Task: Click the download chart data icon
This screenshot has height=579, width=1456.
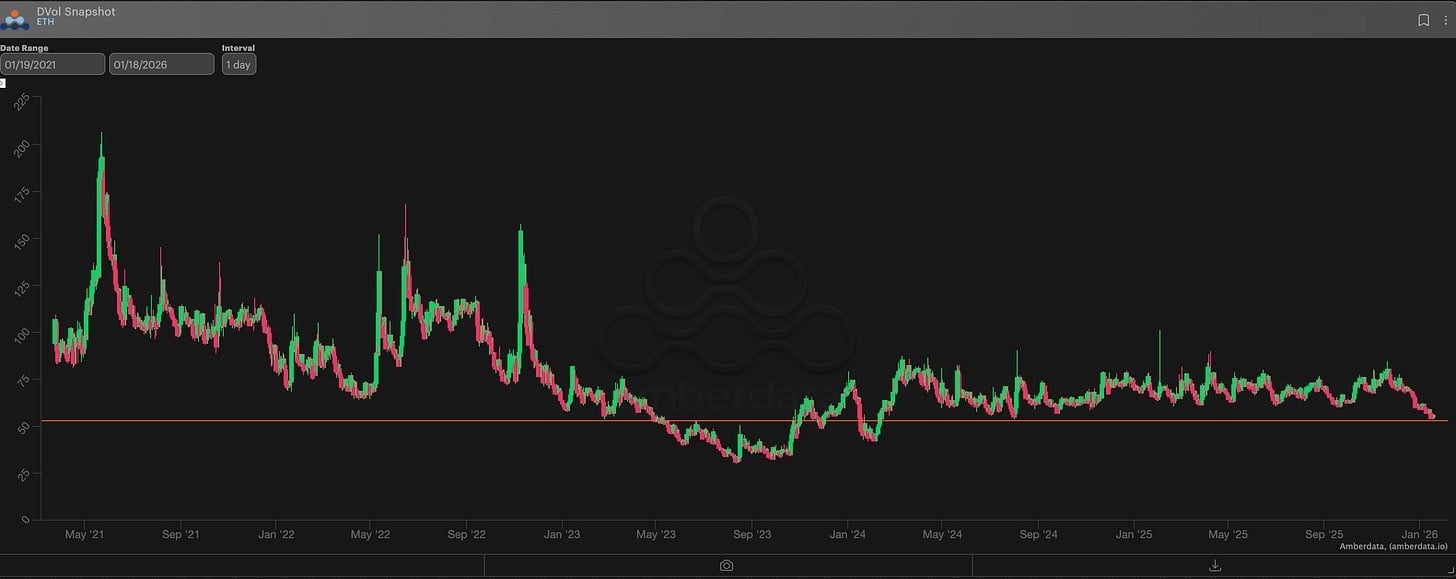Action: coord(1213,565)
